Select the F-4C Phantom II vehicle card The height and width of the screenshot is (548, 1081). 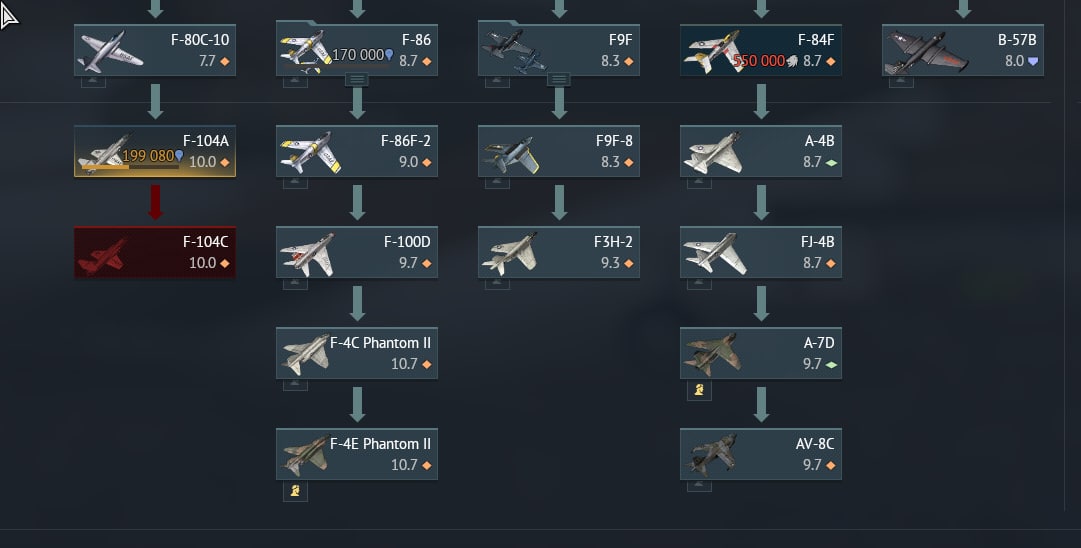356,353
